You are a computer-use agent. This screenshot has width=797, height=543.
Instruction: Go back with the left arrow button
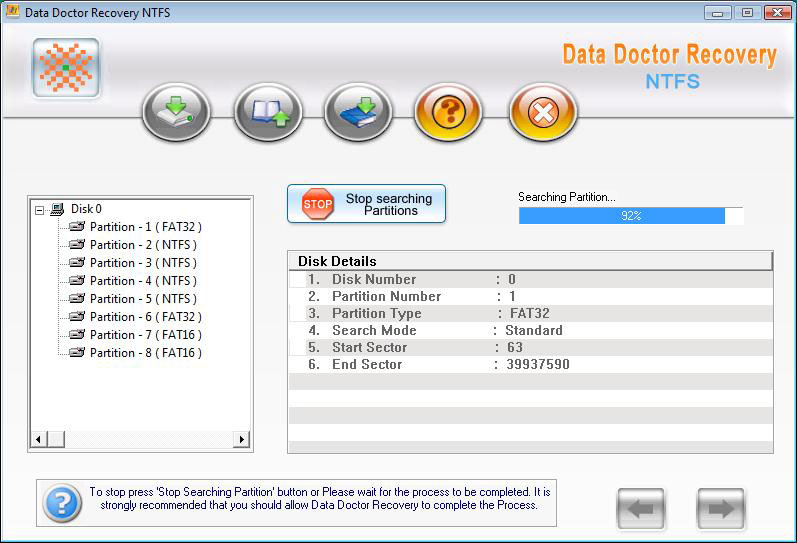(640, 508)
